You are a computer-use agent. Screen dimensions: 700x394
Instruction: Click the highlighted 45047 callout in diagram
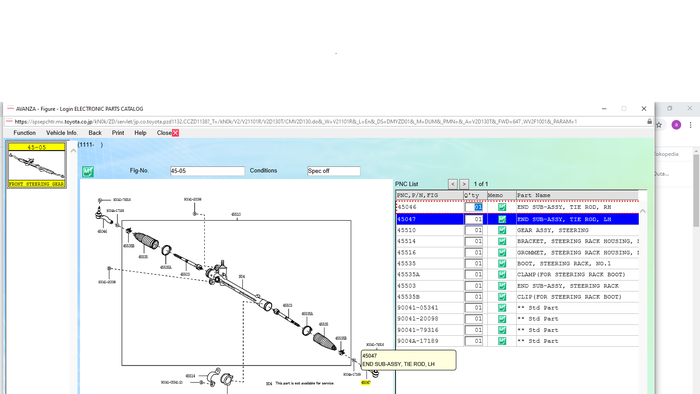pyautogui.click(x=365, y=383)
